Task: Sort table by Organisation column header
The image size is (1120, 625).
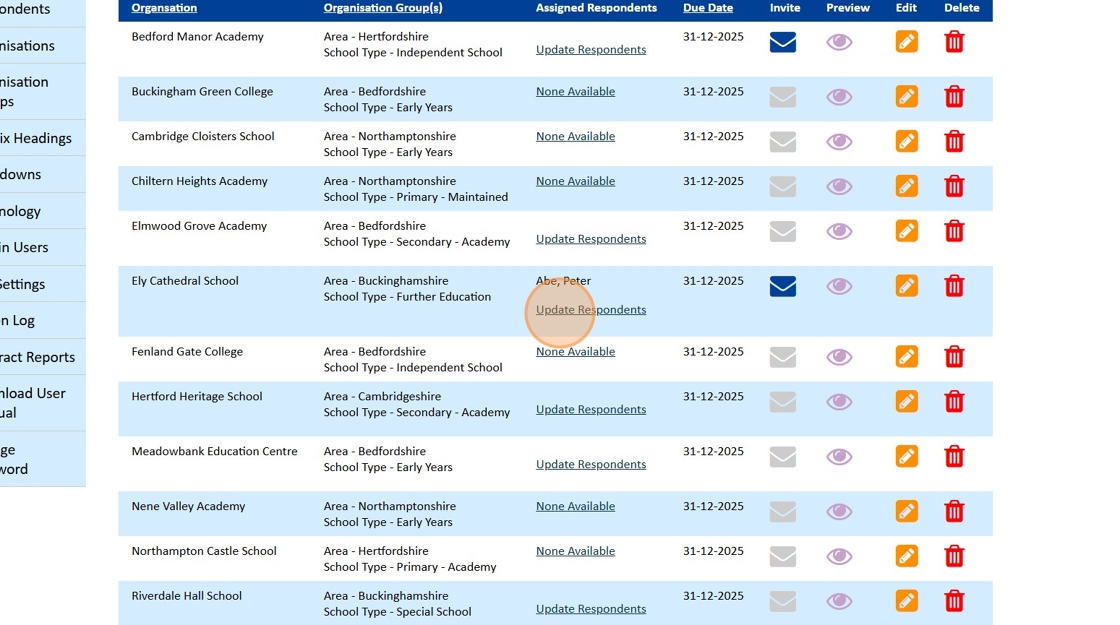Action: tap(164, 8)
